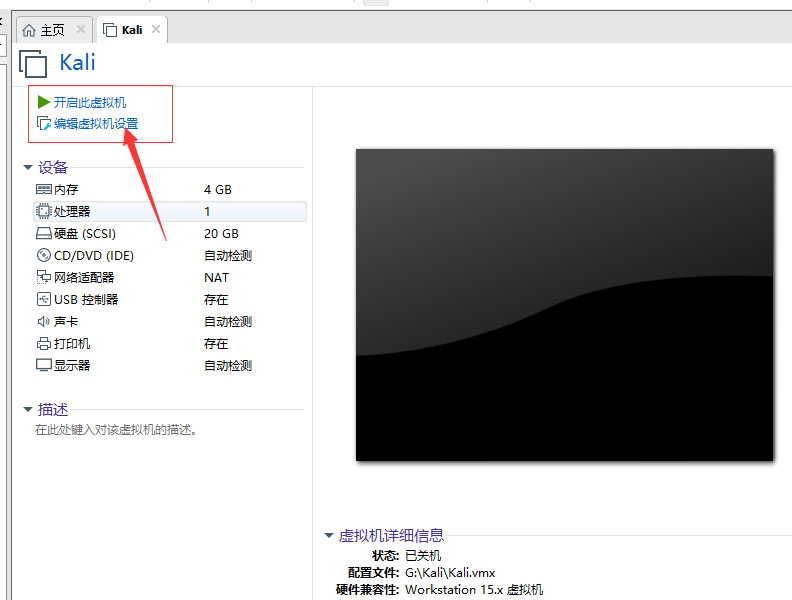Click the 配置文件 label in VM details

(374, 573)
